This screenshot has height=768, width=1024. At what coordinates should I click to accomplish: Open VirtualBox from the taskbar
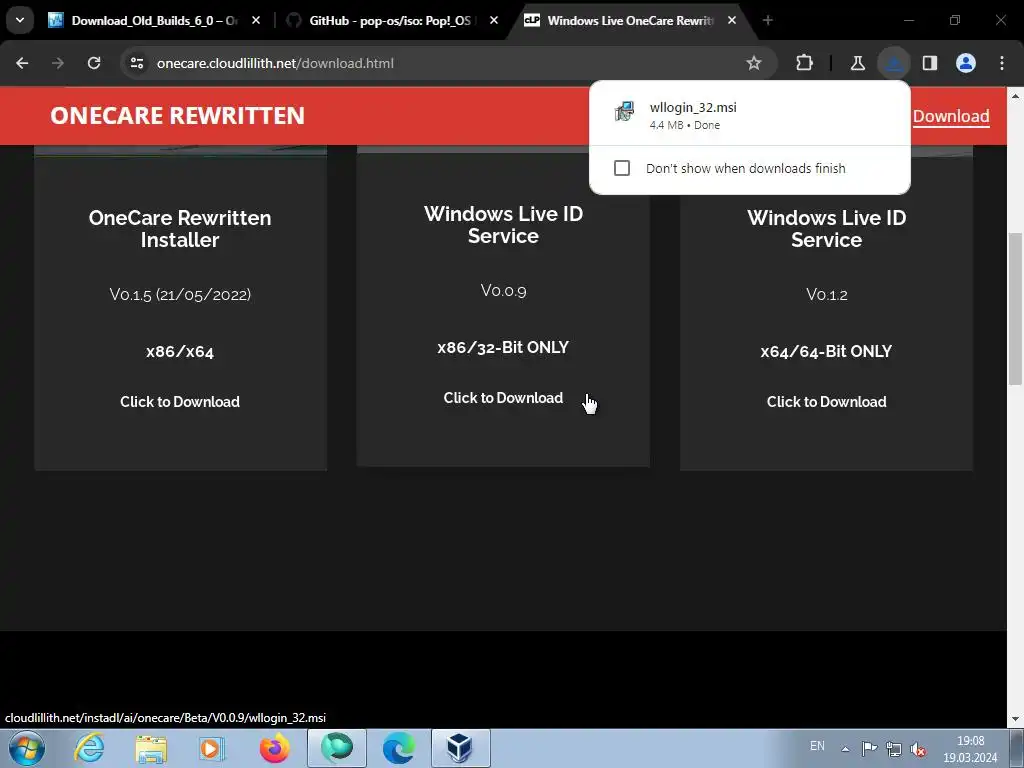pos(460,748)
